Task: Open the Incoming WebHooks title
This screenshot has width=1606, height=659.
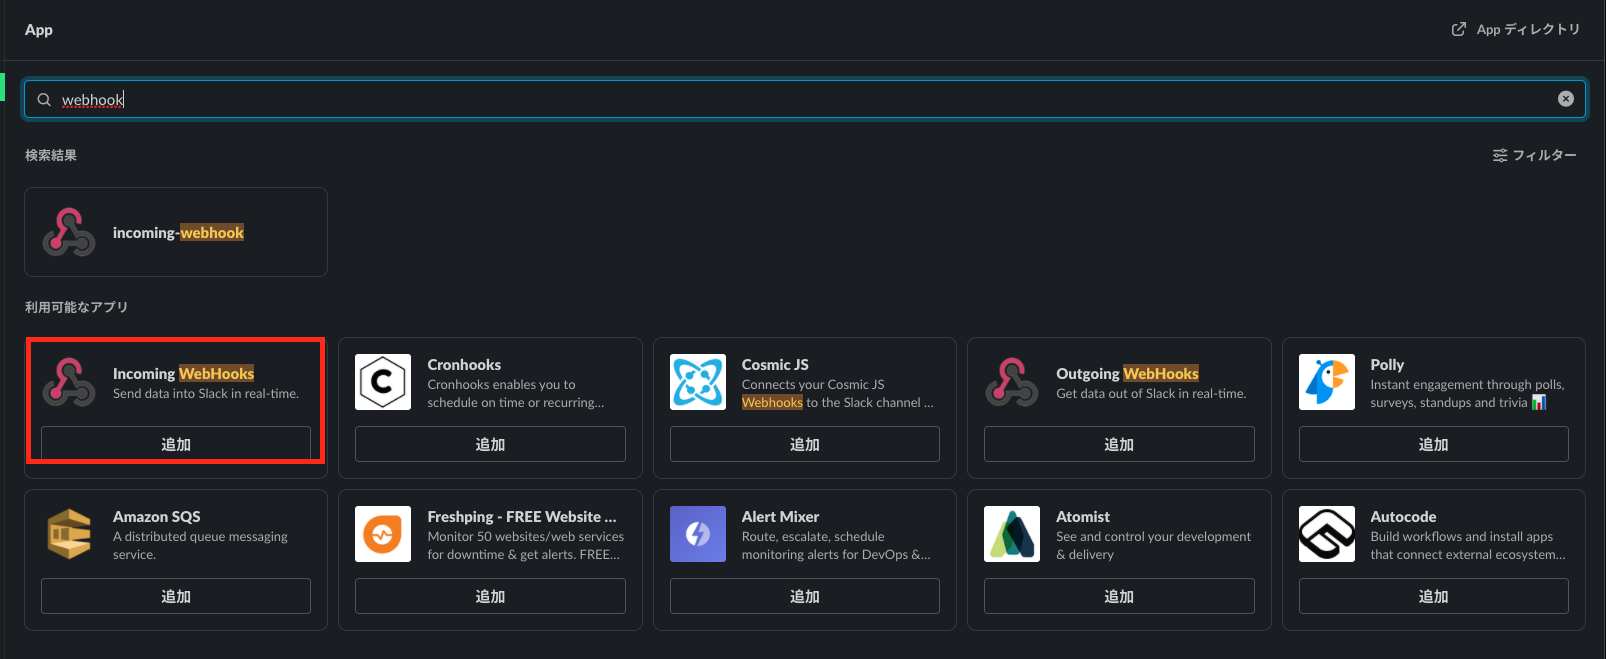Action: [x=183, y=373]
